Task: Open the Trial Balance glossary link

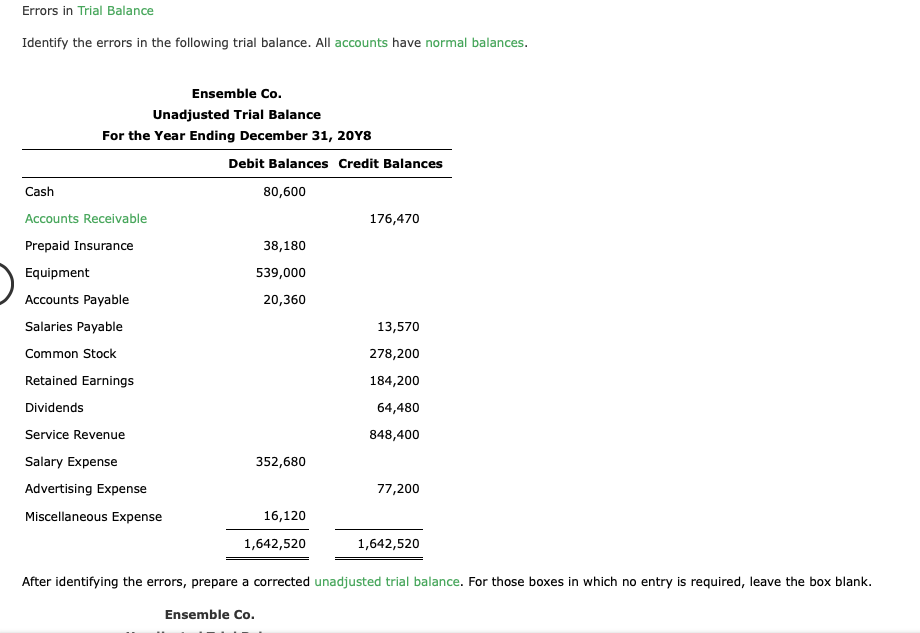Action: 115,10
